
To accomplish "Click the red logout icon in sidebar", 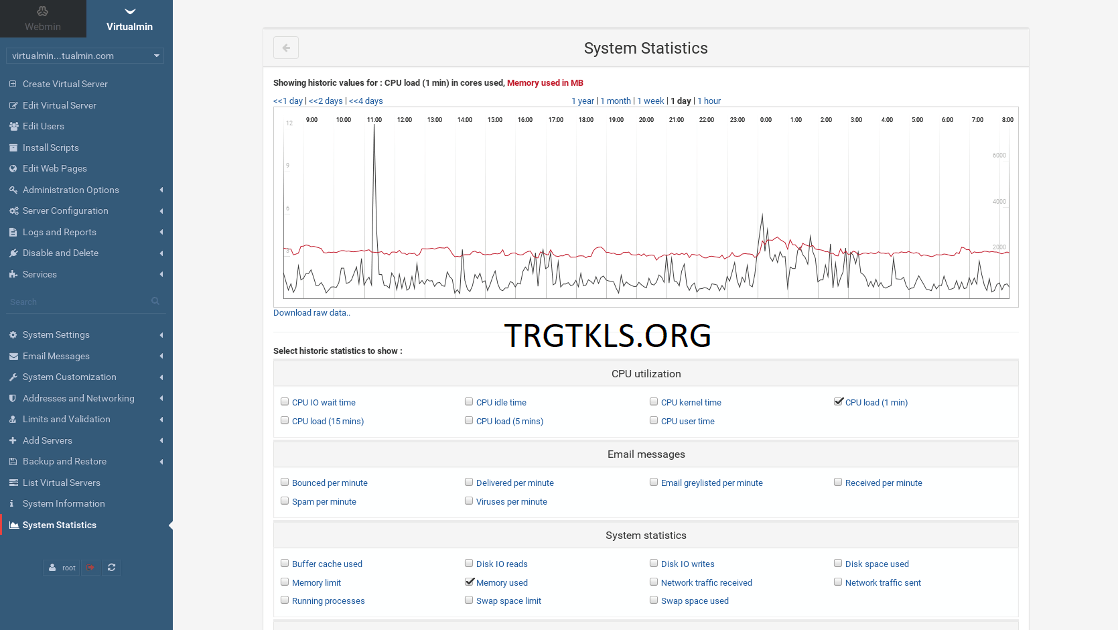I will (90, 567).
